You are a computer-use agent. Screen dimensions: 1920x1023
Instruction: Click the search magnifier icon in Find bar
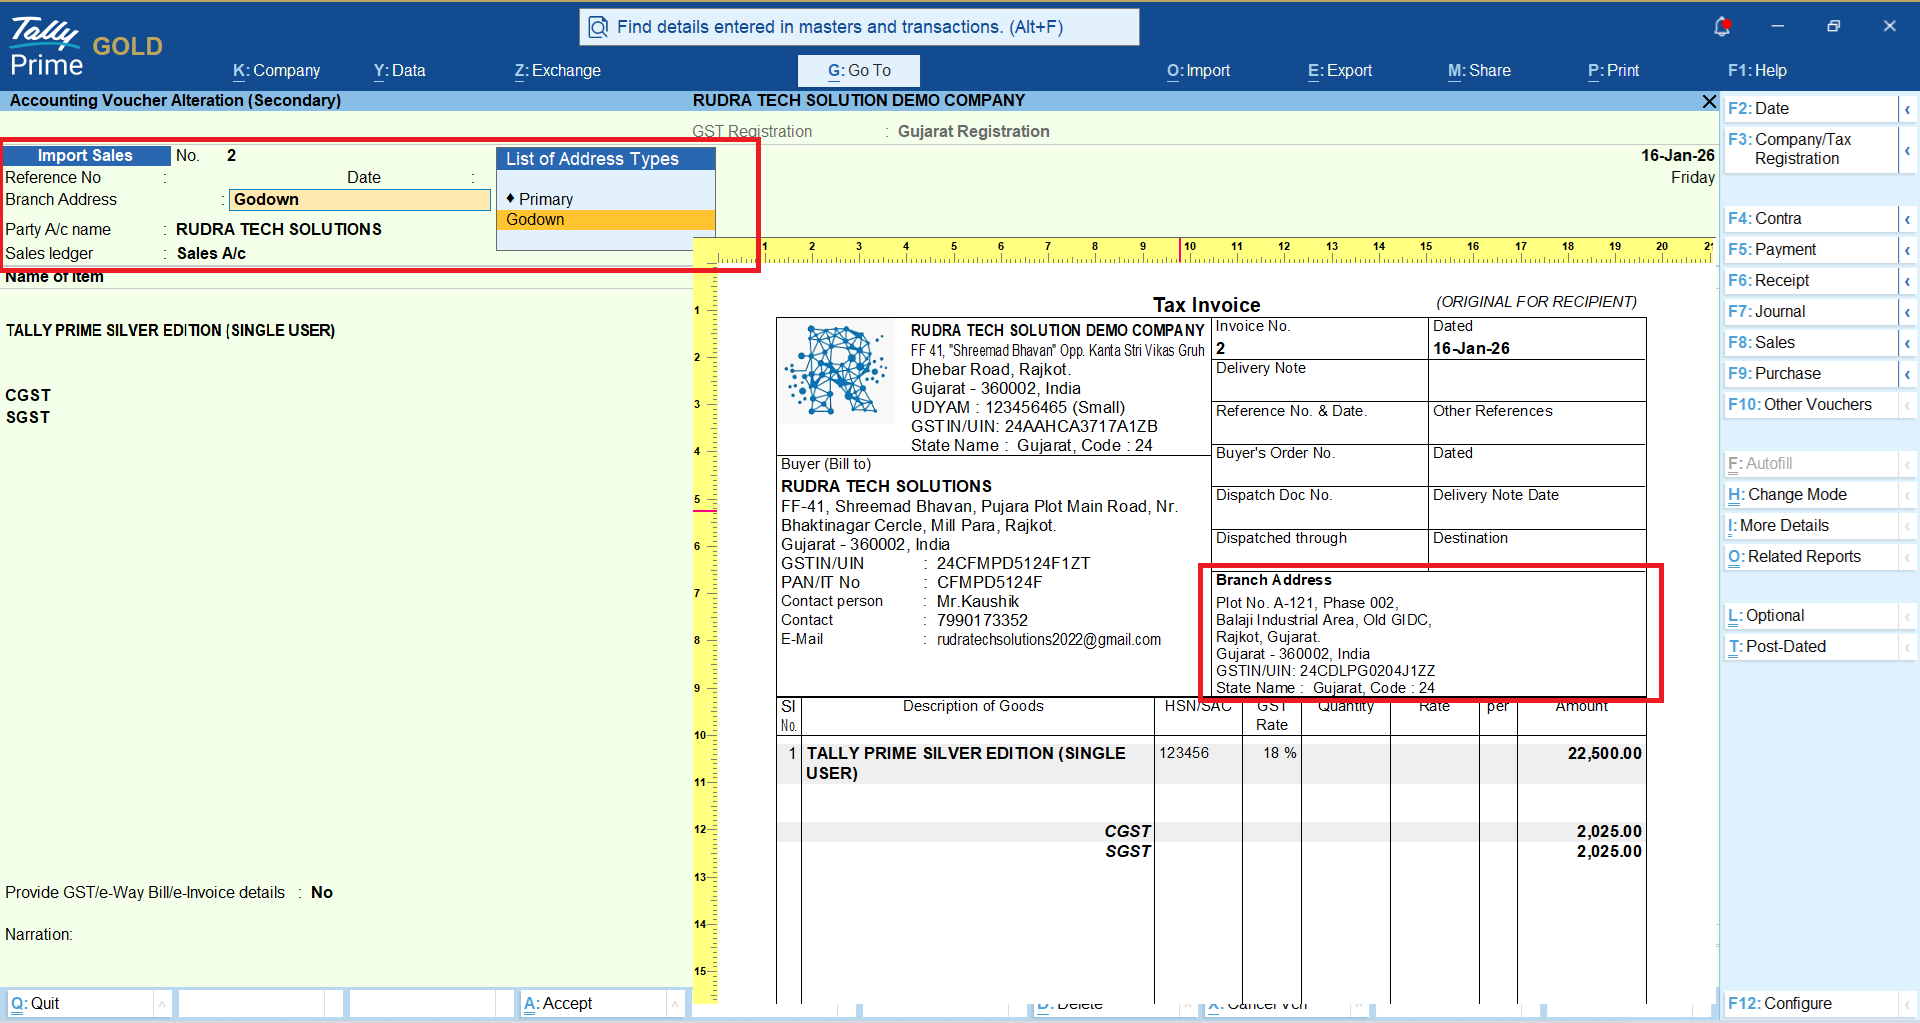click(x=598, y=27)
